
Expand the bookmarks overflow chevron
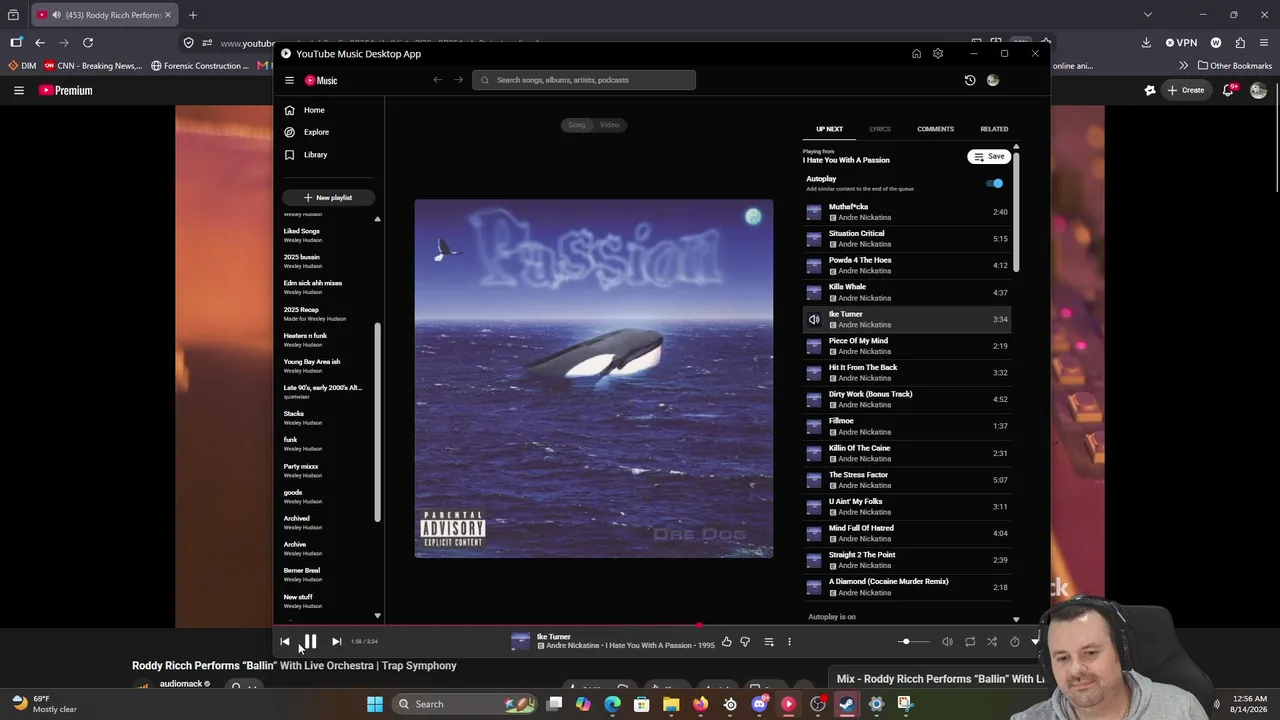click(x=1184, y=66)
